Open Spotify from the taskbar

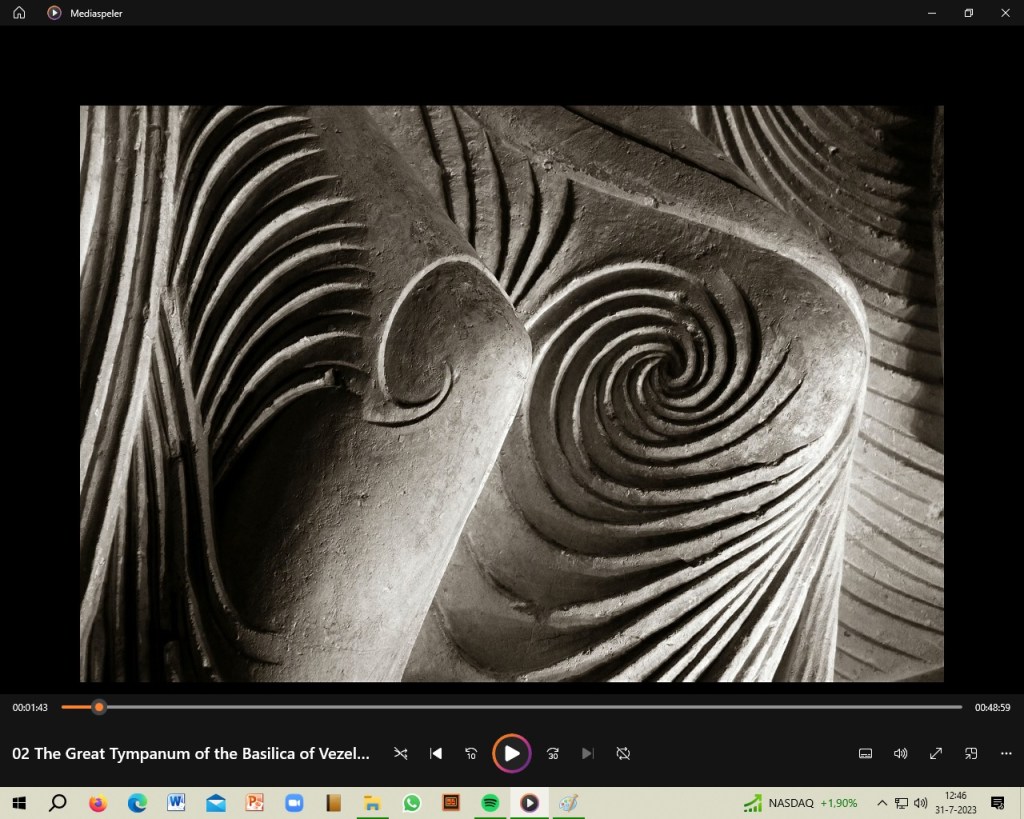click(x=490, y=803)
